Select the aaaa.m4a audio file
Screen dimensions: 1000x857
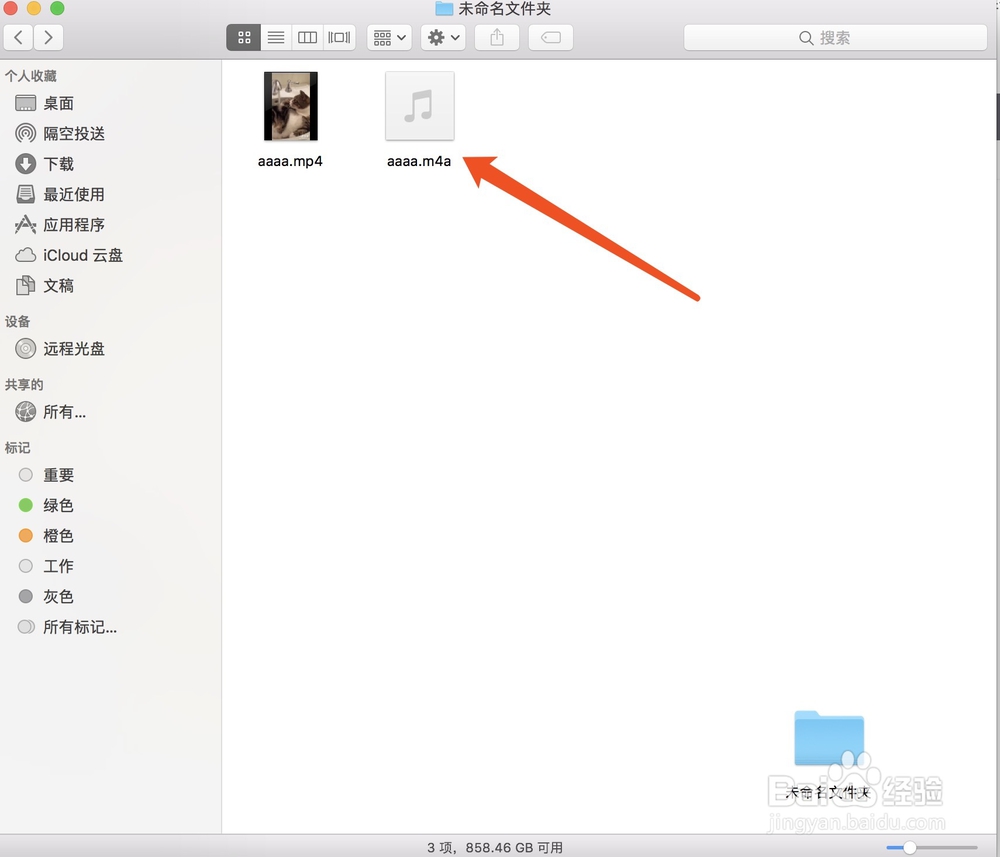tap(419, 105)
